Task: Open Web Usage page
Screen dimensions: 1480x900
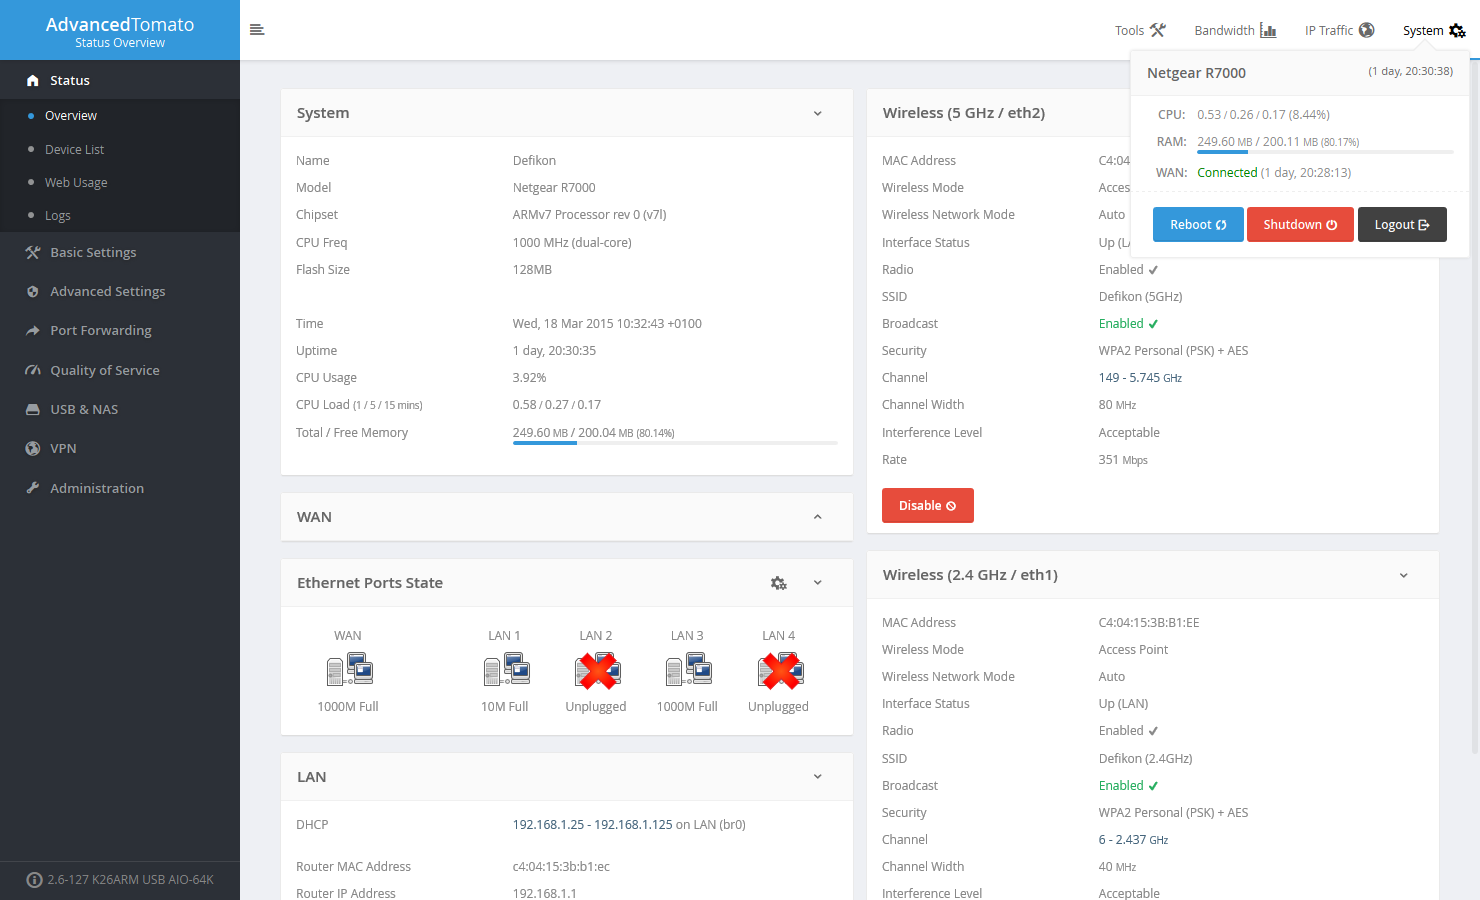Action: point(76,182)
